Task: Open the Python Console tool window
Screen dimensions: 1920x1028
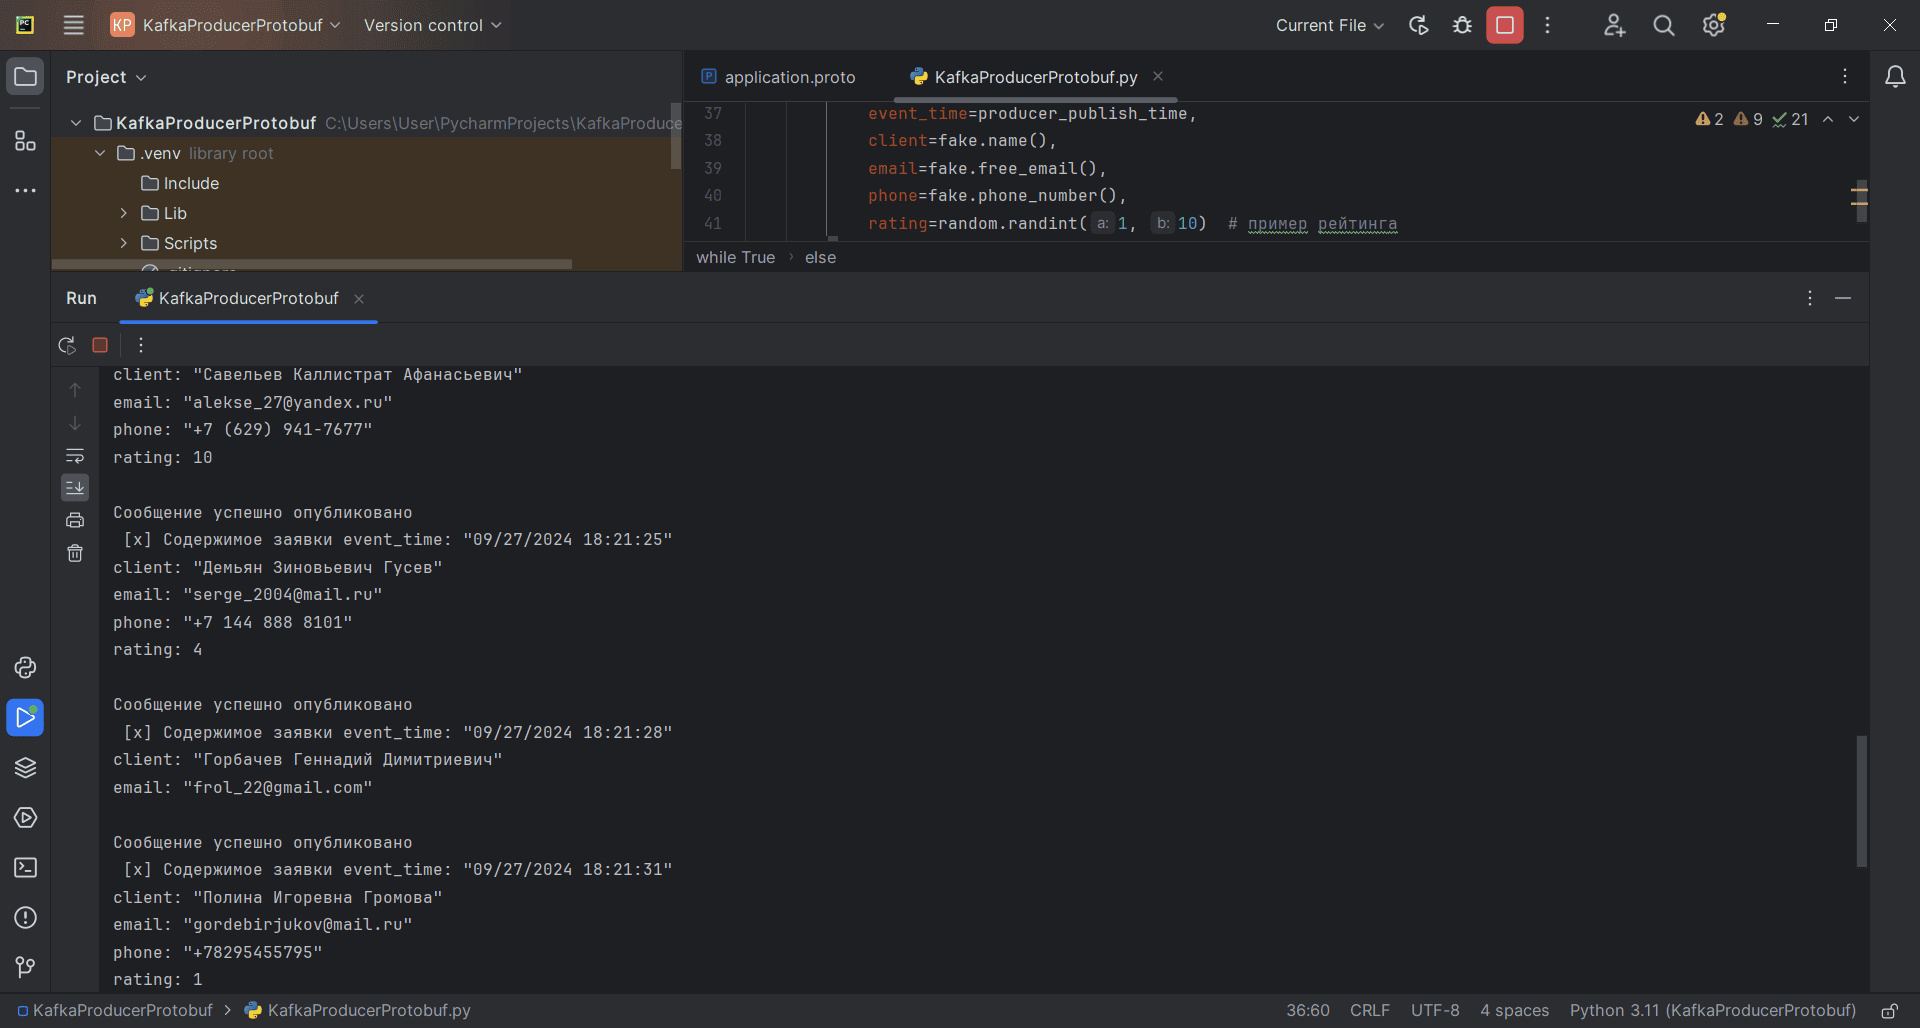Action: pos(25,668)
